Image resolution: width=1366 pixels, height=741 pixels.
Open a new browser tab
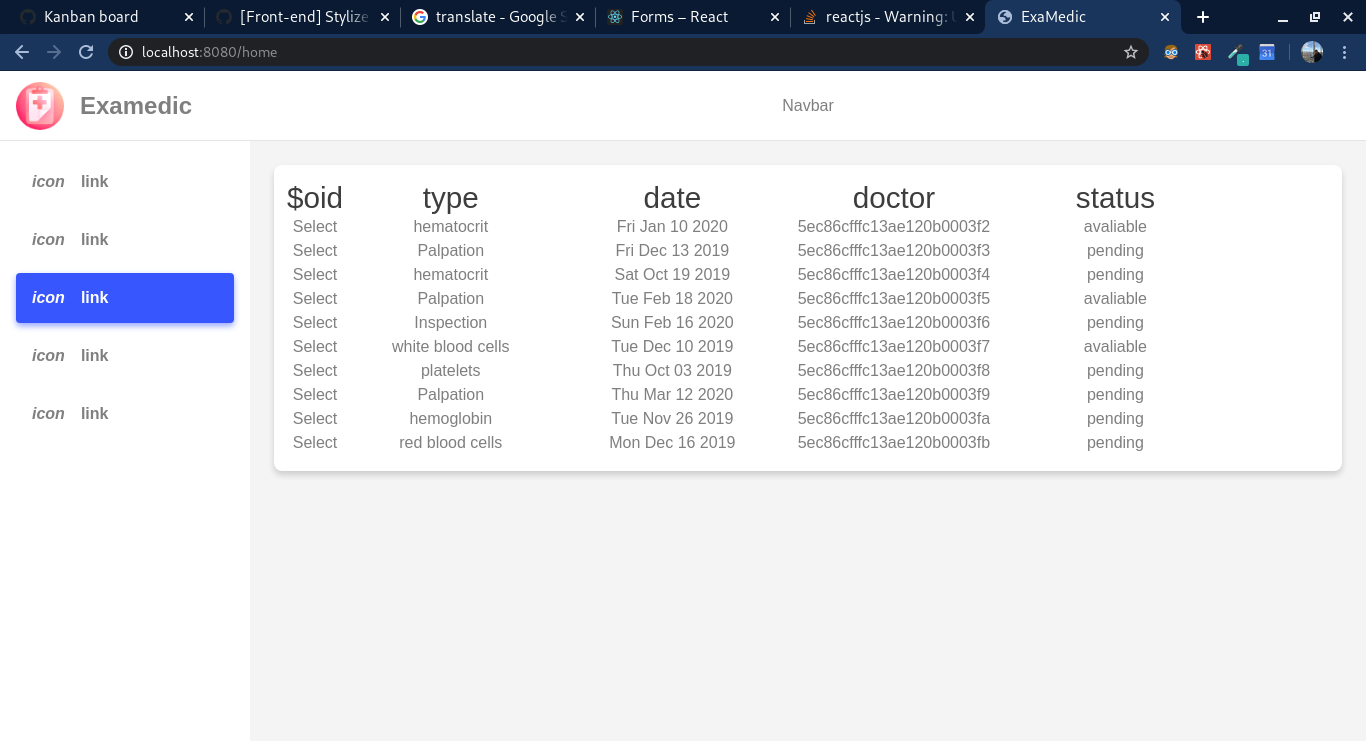[1203, 17]
